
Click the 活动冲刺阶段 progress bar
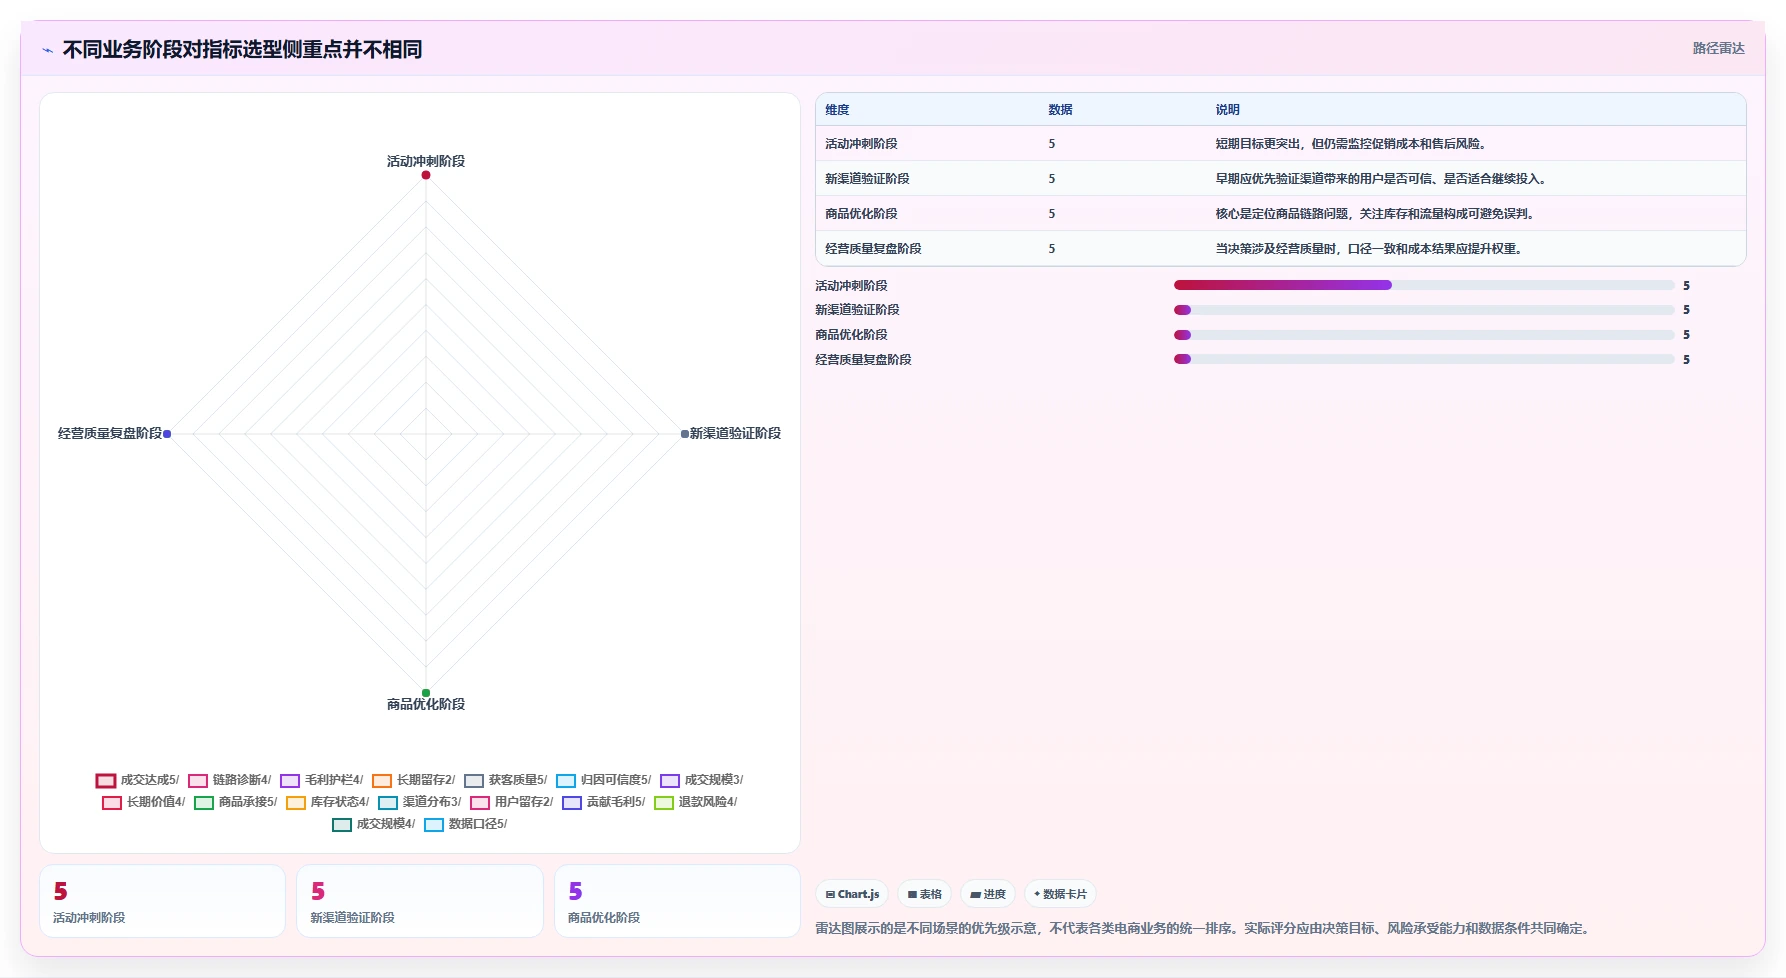click(x=1424, y=285)
